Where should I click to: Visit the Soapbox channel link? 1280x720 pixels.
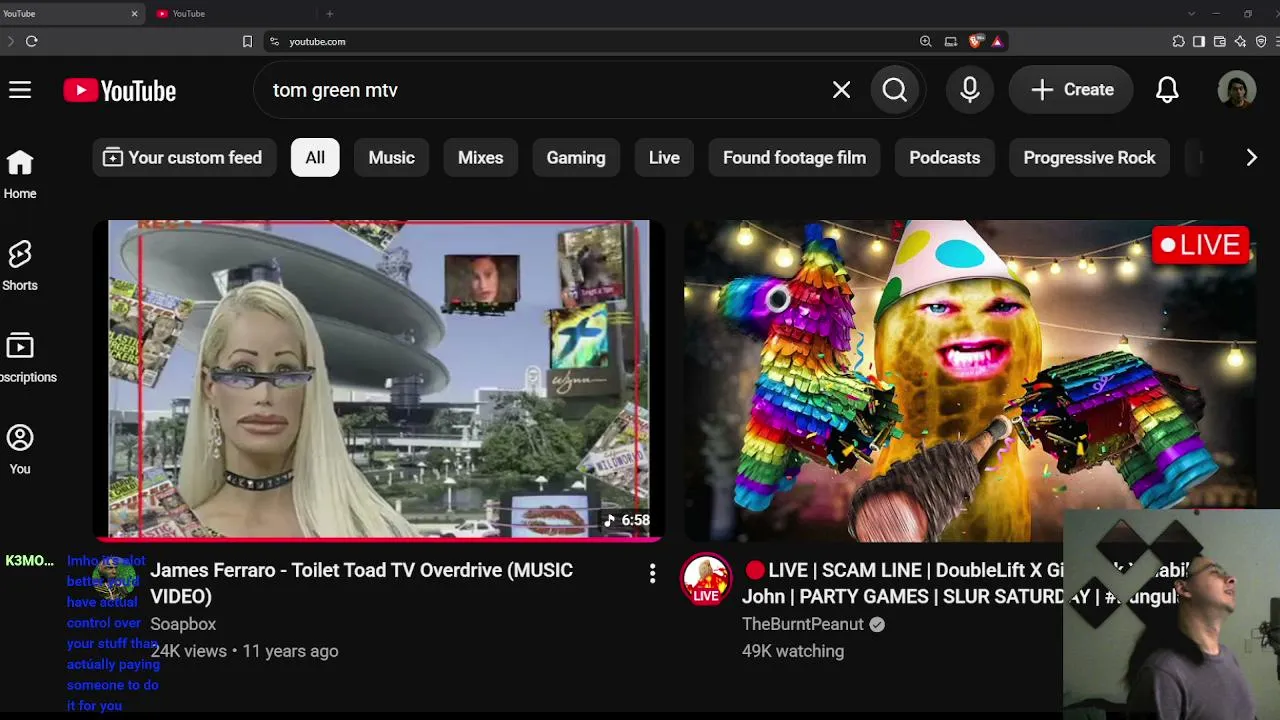[x=183, y=624]
